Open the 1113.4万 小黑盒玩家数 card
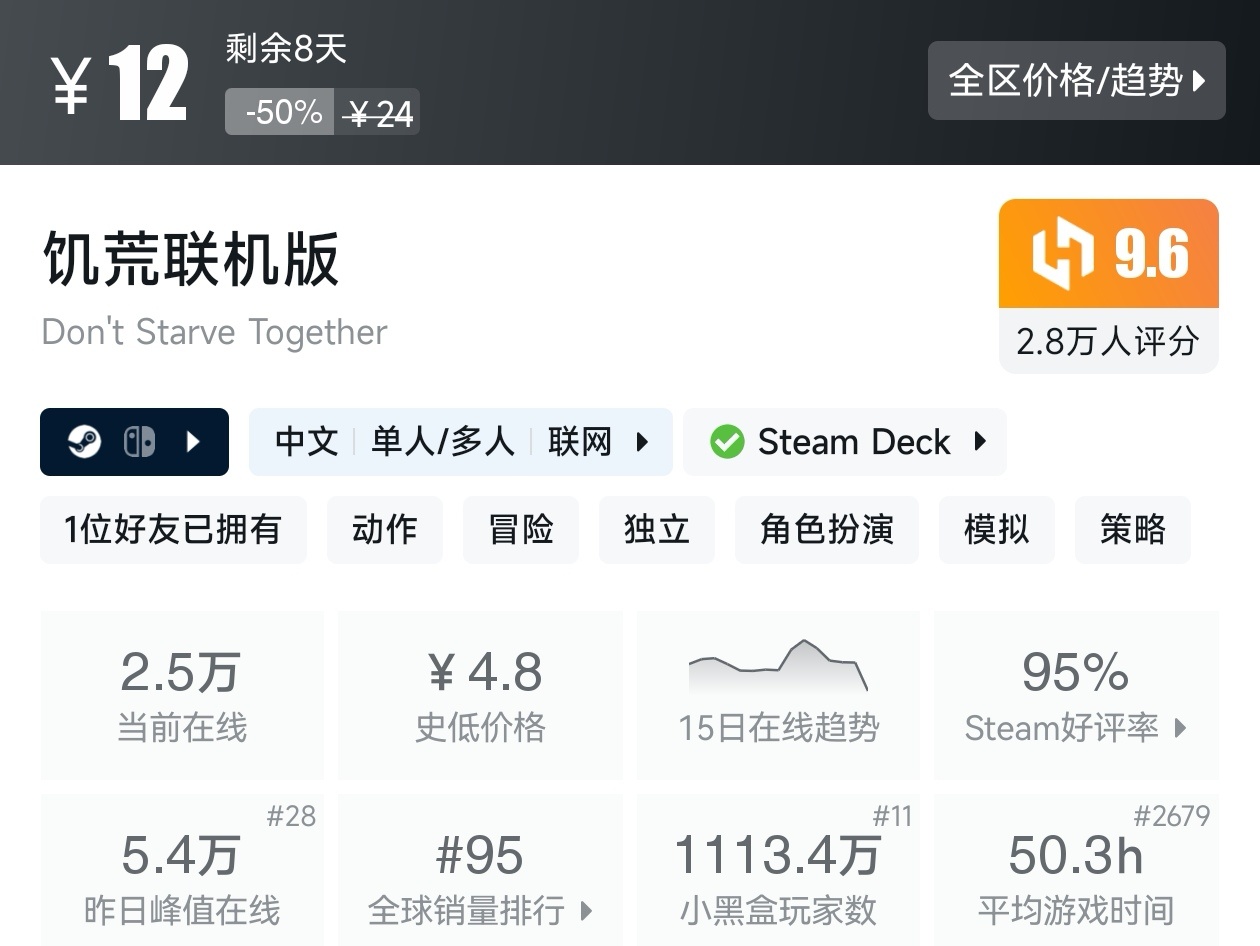This screenshot has width=1260, height=946. (x=778, y=870)
